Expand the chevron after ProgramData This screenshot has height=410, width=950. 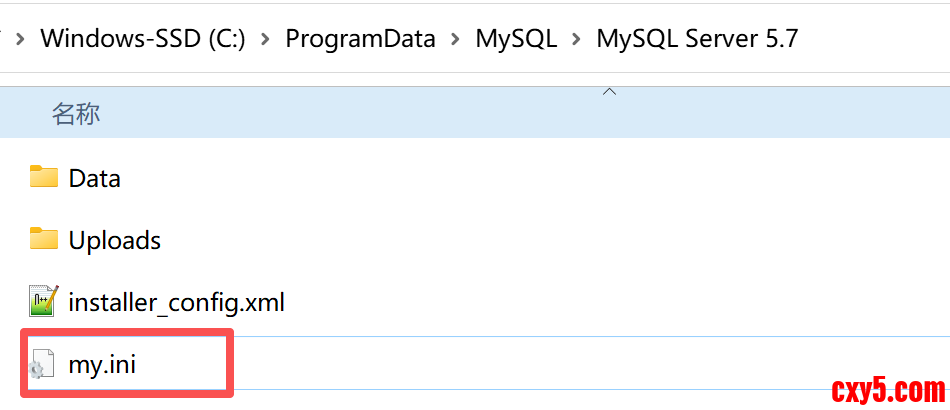(456, 39)
